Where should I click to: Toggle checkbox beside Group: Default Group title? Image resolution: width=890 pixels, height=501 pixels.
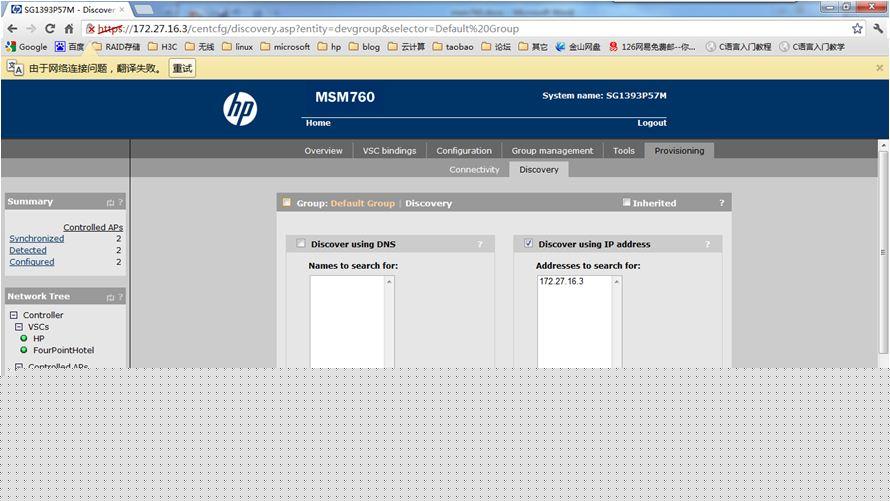[287, 203]
